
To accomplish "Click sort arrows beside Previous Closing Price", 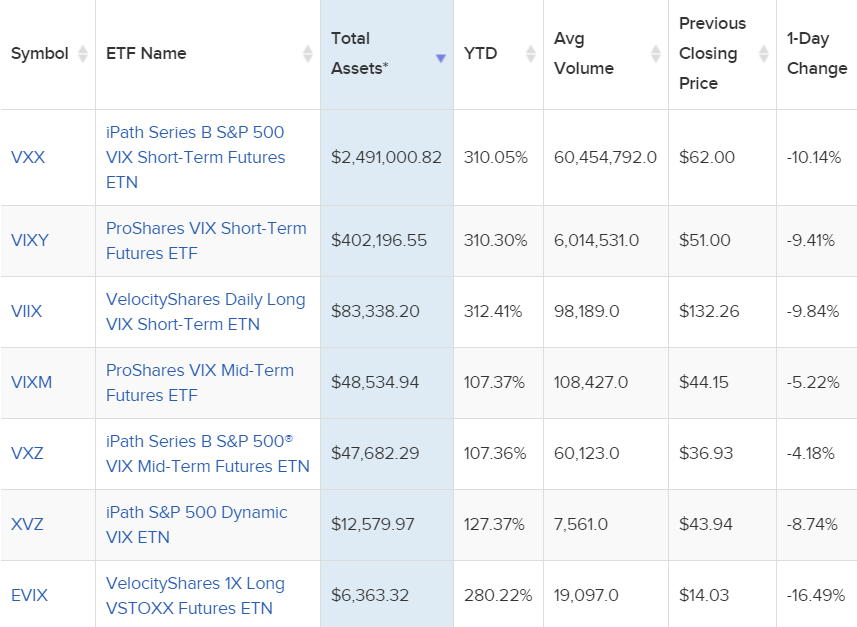I will [763, 54].
